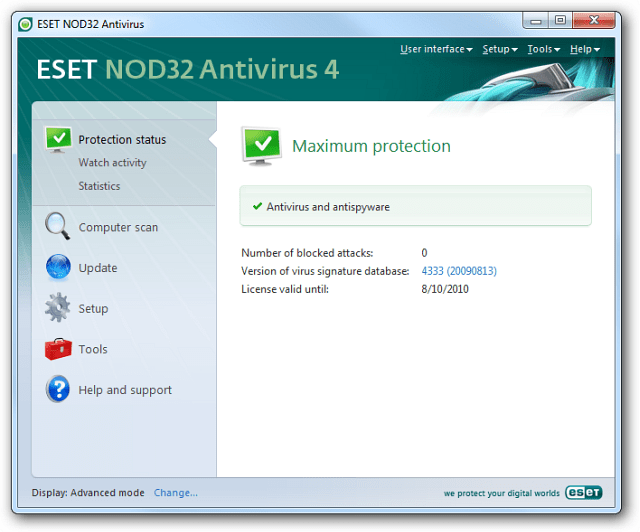
Task: Open the Help dropdown menu in header
Action: [x=585, y=49]
